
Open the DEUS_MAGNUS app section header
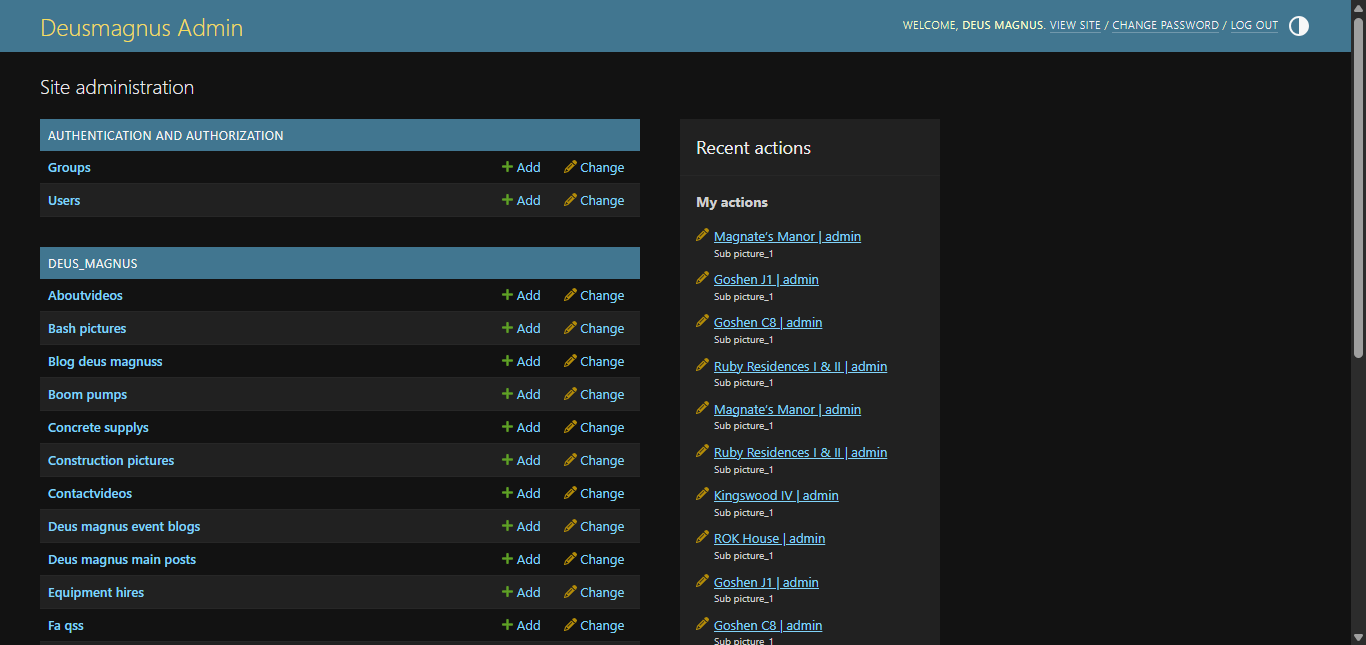click(x=93, y=263)
